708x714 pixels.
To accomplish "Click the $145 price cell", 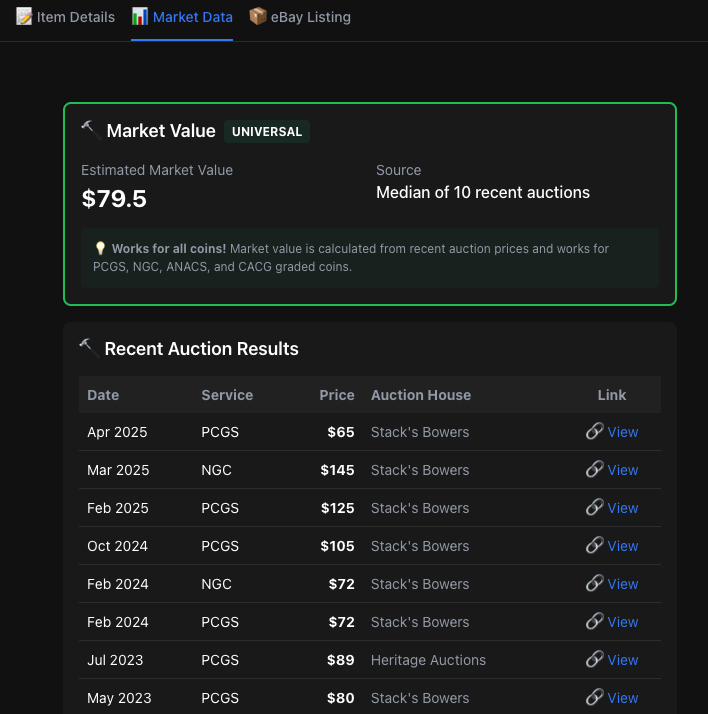I will pyautogui.click(x=337, y=470).
